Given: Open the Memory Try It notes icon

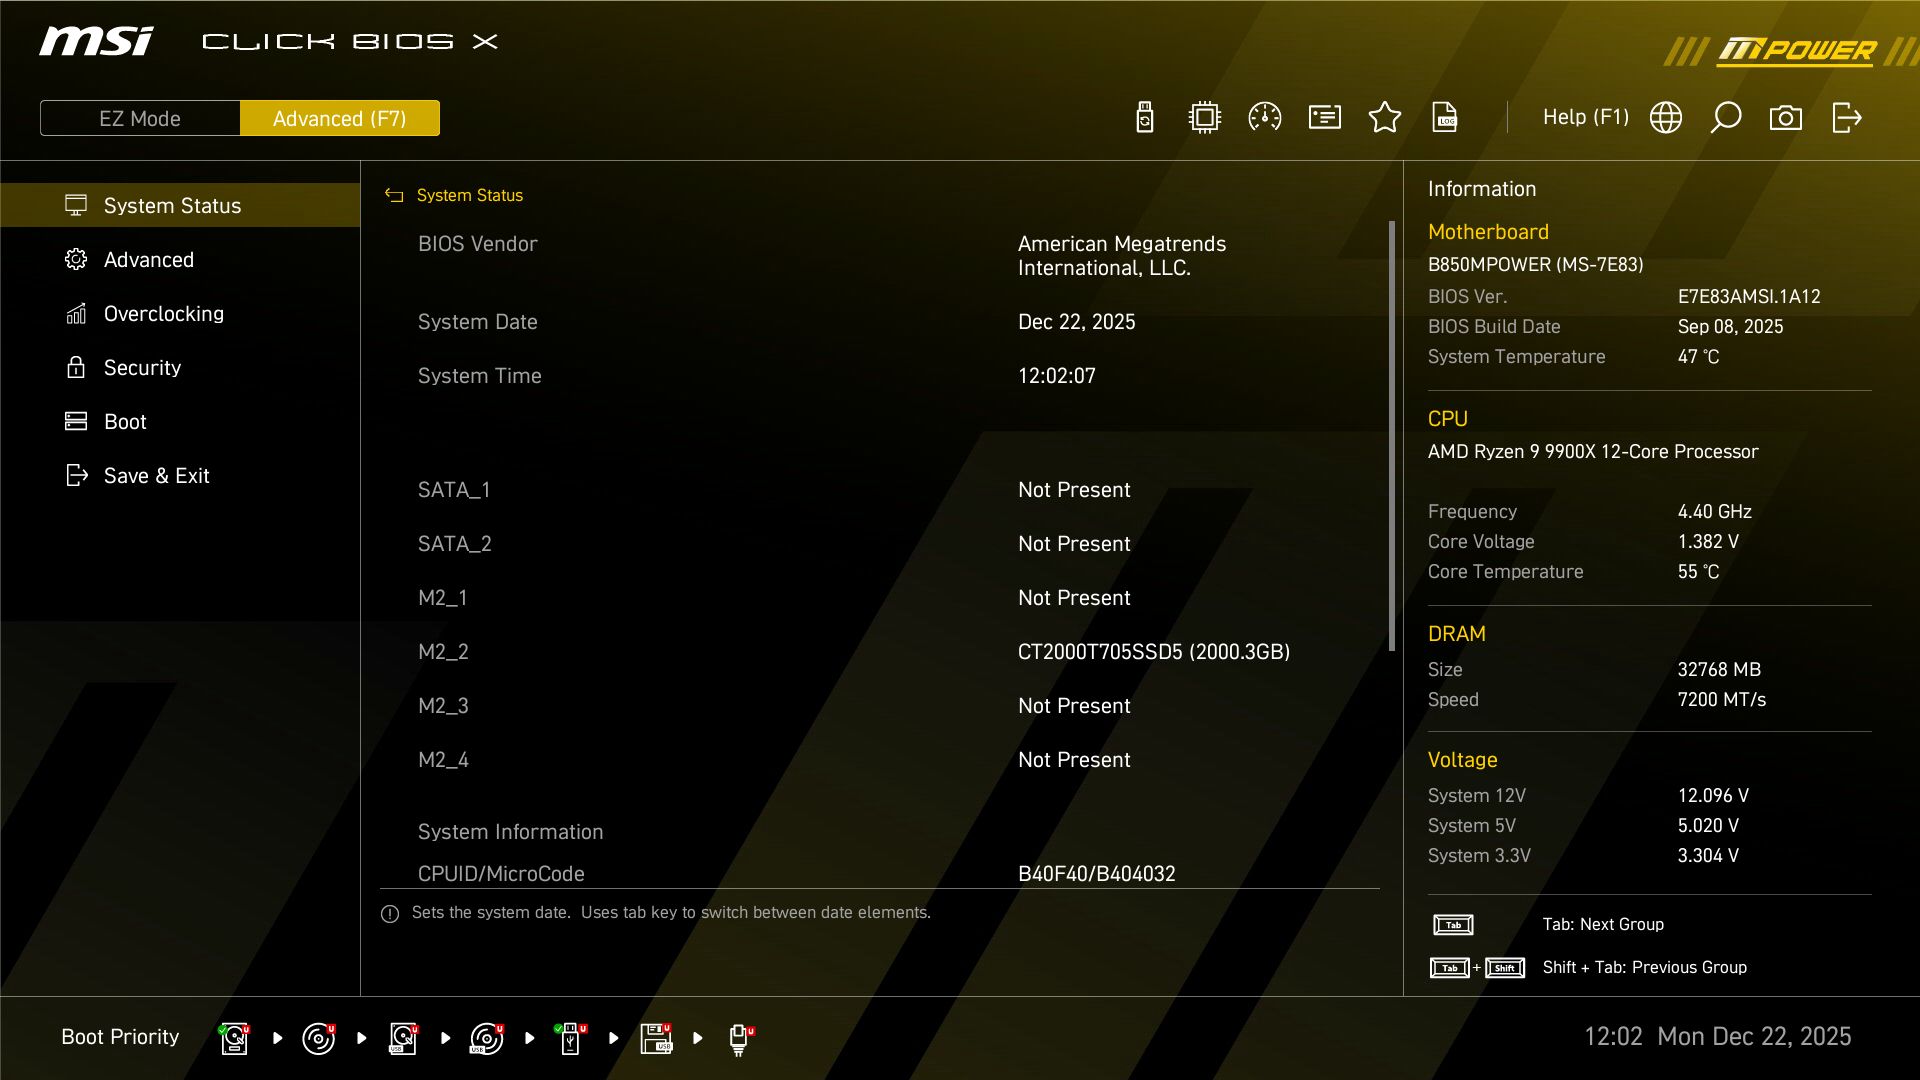Looking at the screenshot, I should 1324,117.
